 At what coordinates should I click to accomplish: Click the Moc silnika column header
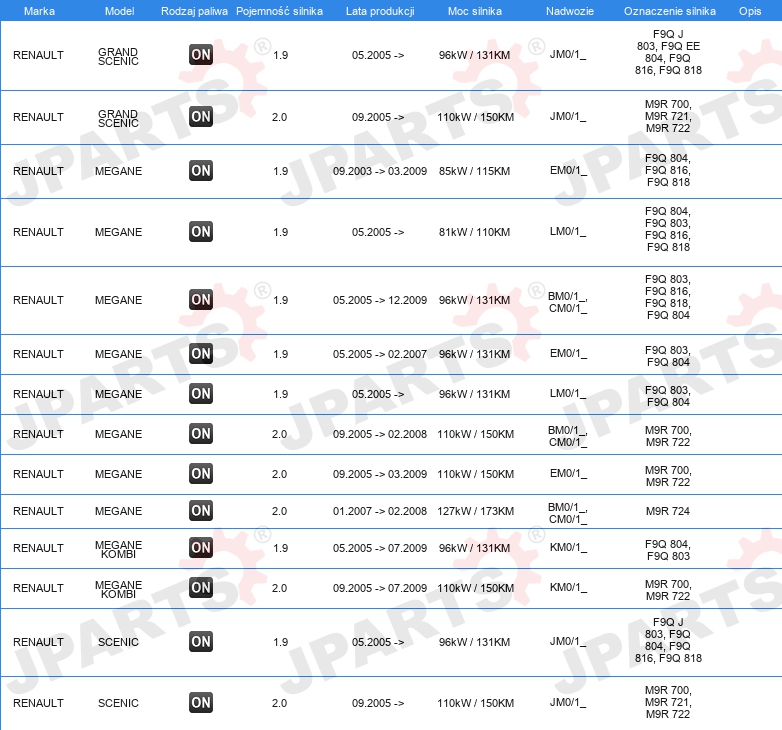point(475,11)
